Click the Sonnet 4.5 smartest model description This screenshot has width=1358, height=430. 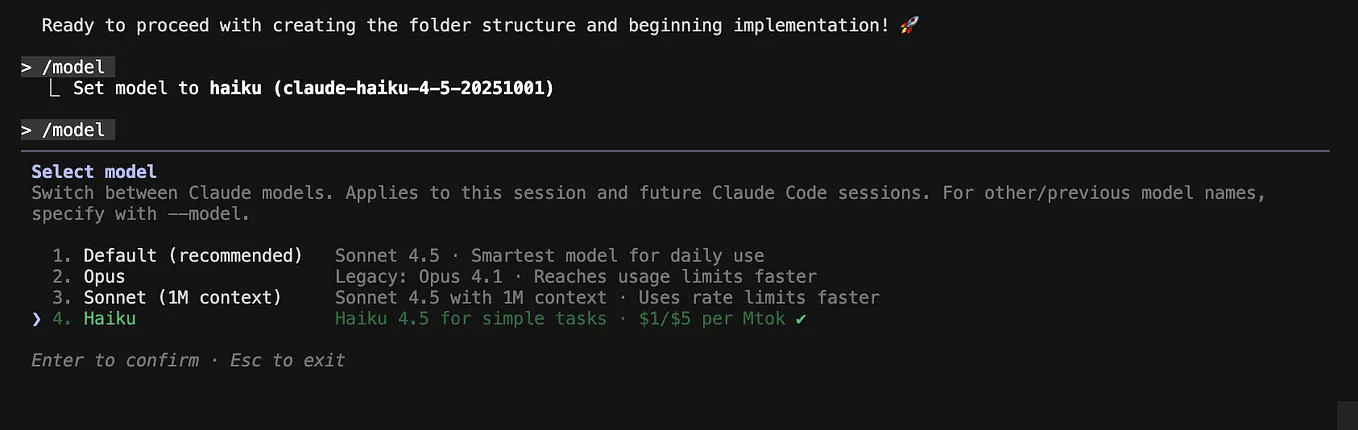(549, 256)
